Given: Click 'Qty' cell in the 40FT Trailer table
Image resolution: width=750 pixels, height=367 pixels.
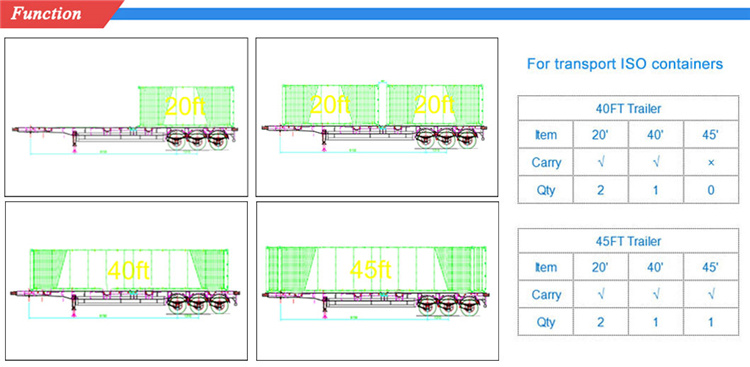Looking at the screenshot, I should (546, 190).
